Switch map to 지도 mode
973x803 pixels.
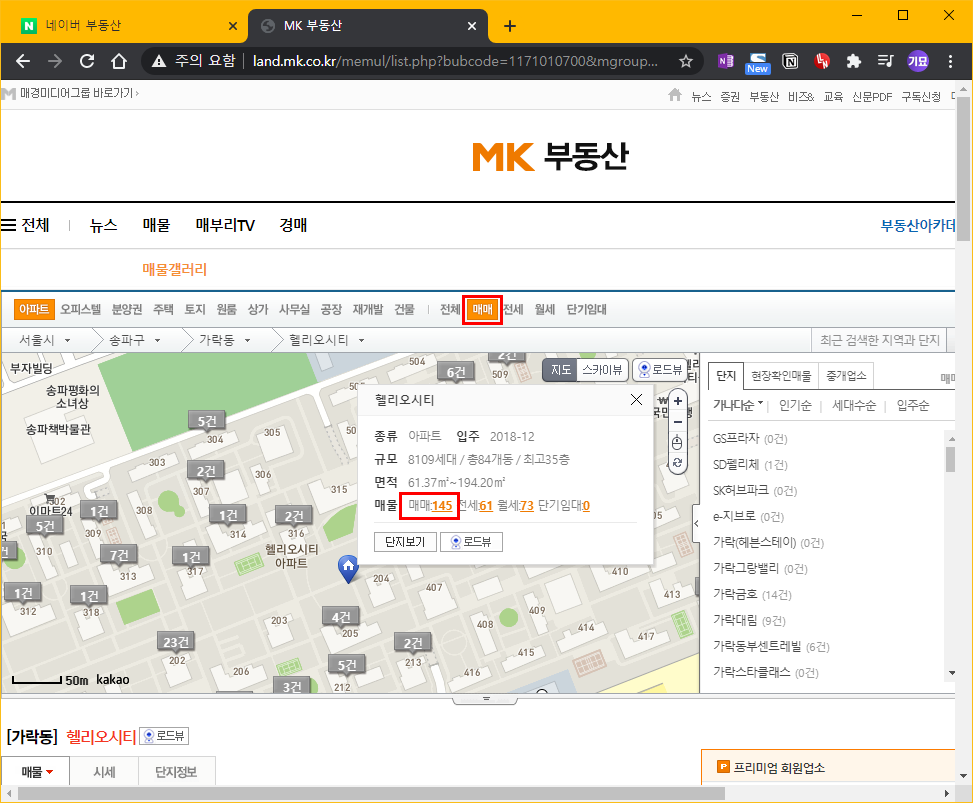coord(560,370)
